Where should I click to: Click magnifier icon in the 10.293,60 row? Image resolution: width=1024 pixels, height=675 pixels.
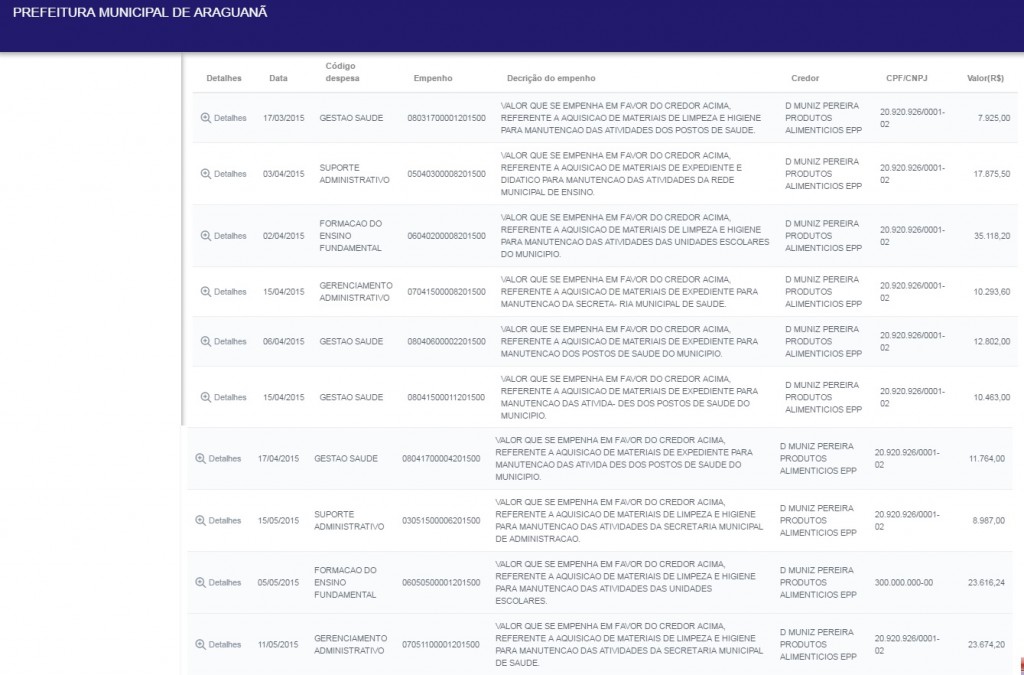206,292
